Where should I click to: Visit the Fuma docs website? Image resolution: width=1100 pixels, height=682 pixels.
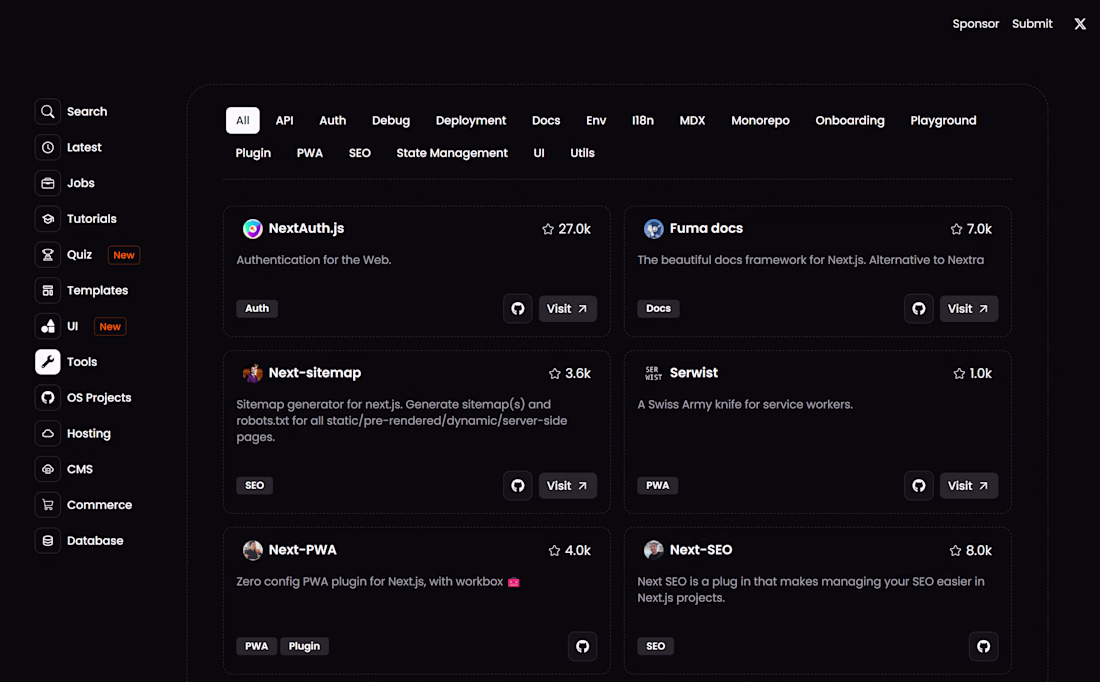coord(968,309)
